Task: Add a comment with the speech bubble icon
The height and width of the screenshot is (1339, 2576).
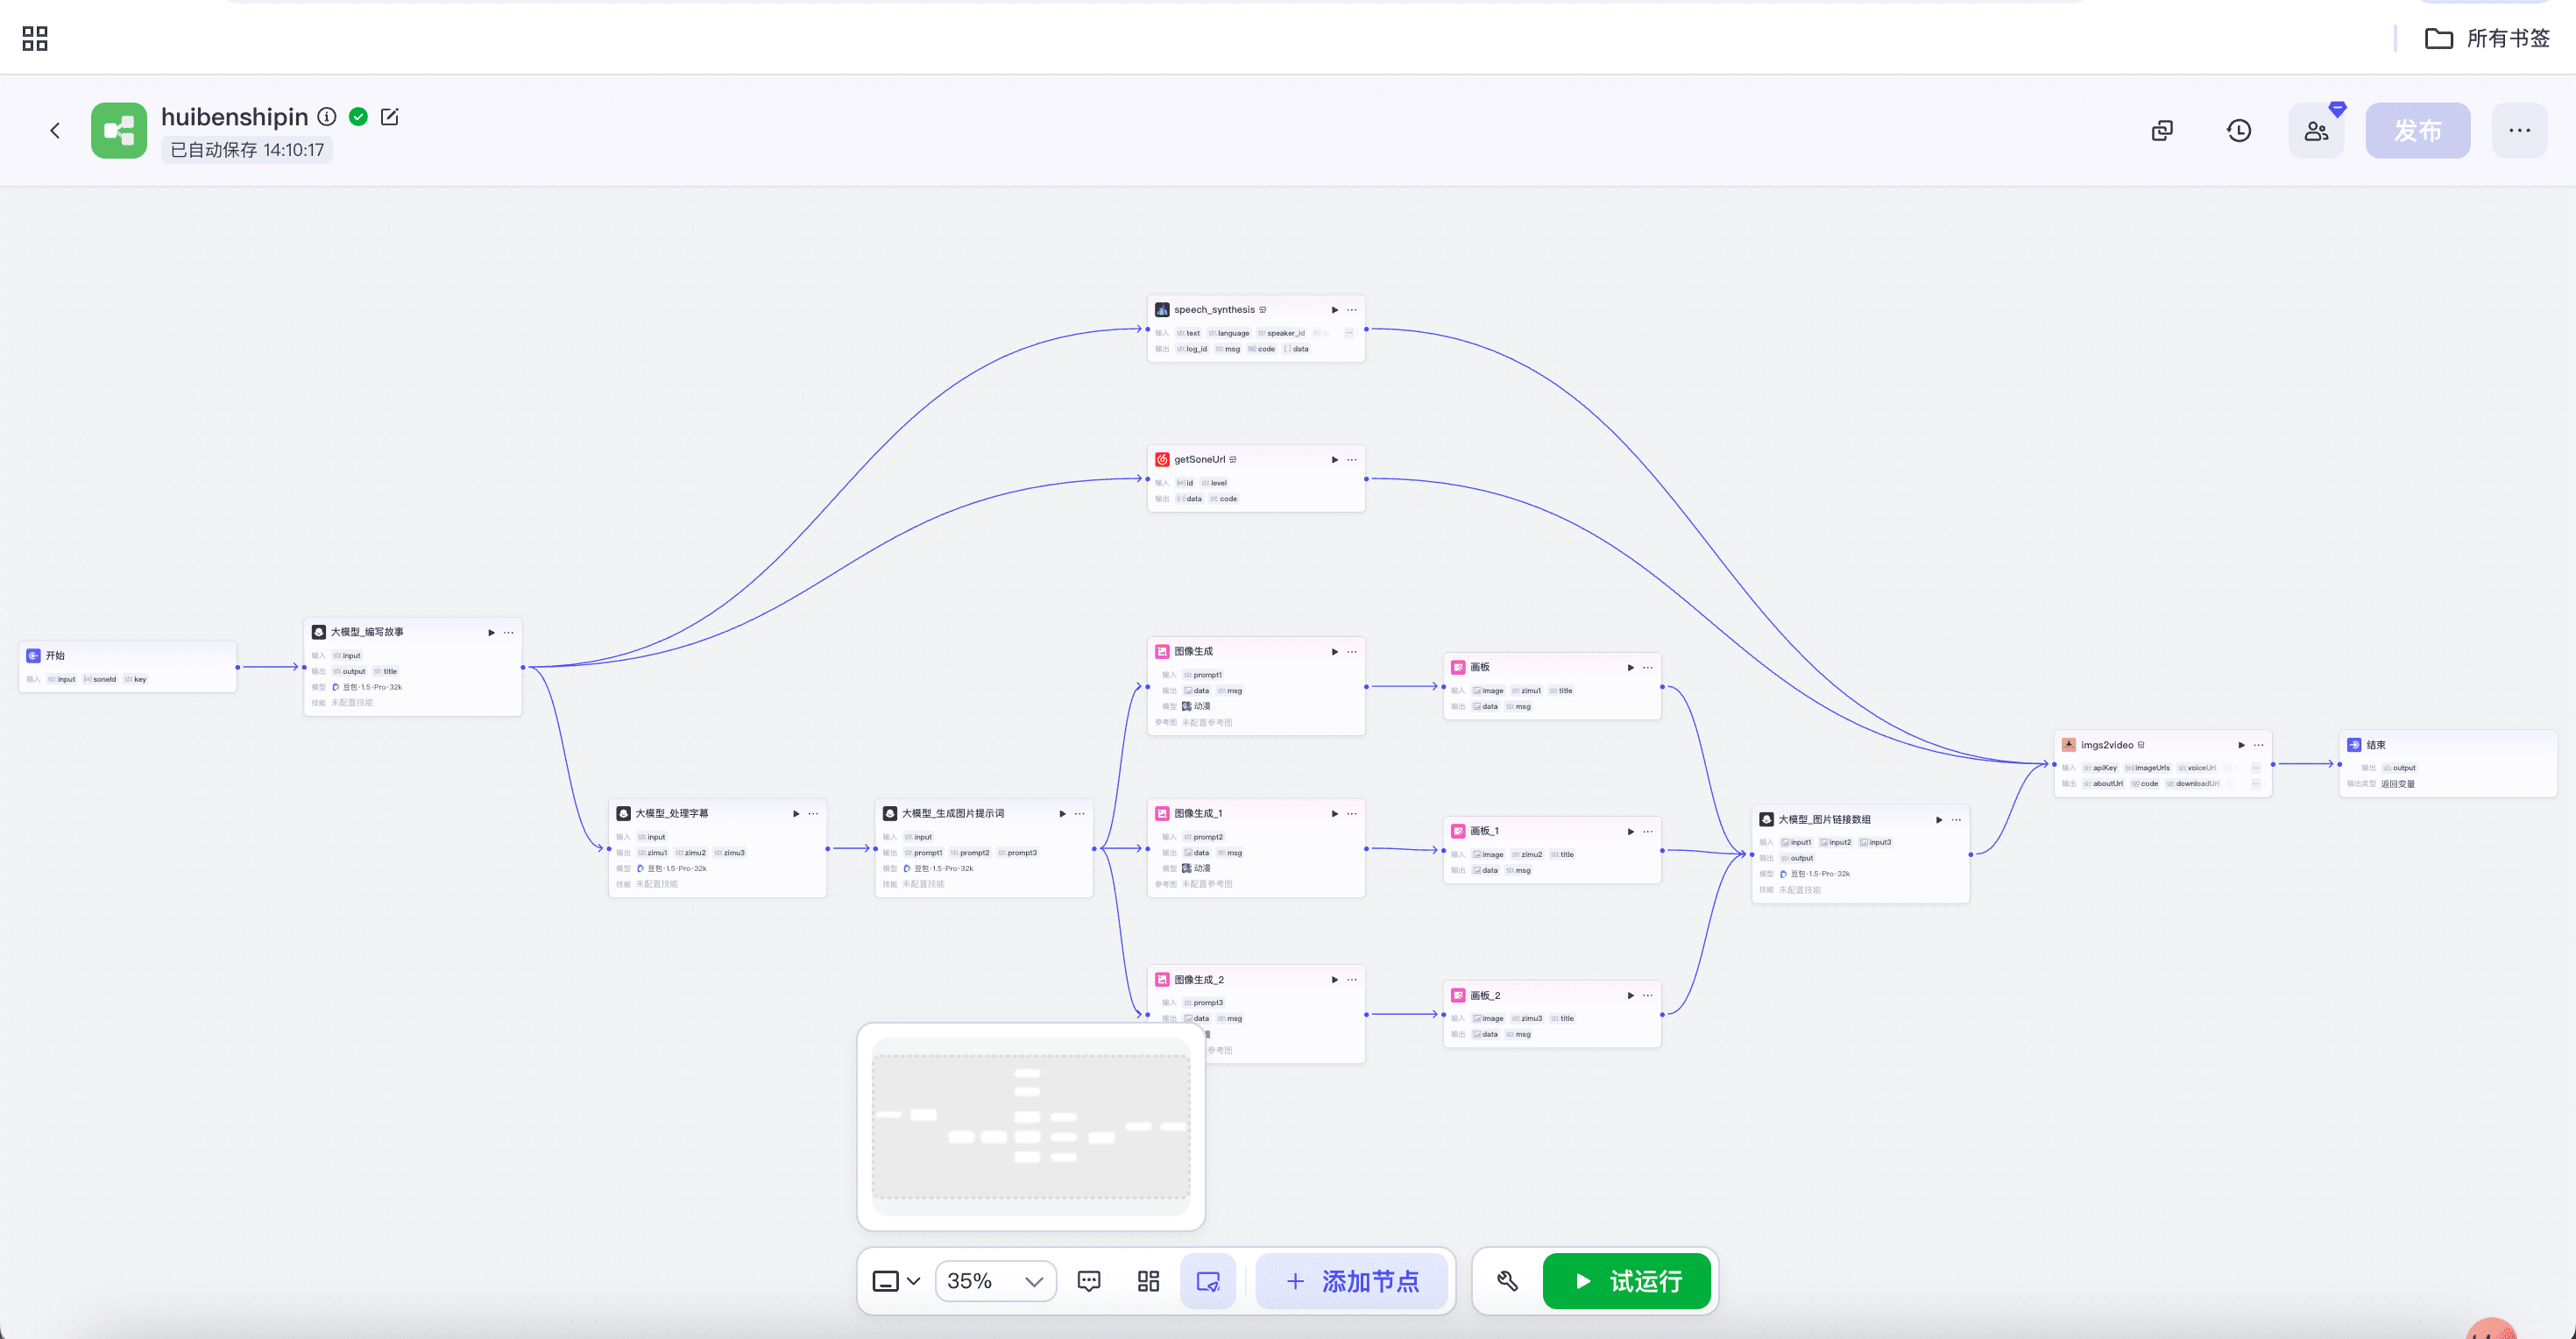Action: click(1089, 1281)
